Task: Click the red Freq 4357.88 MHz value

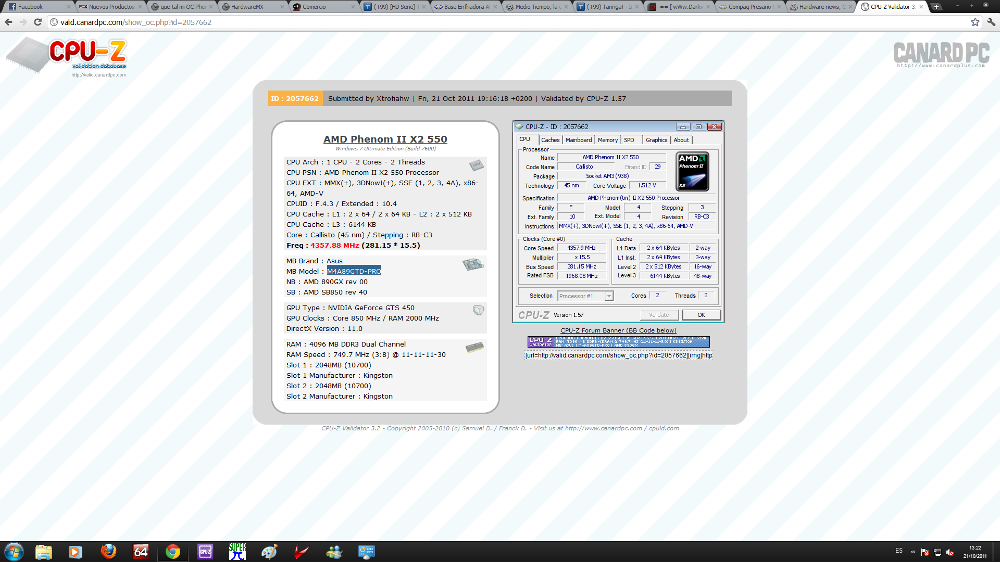Action: [335, 246]
